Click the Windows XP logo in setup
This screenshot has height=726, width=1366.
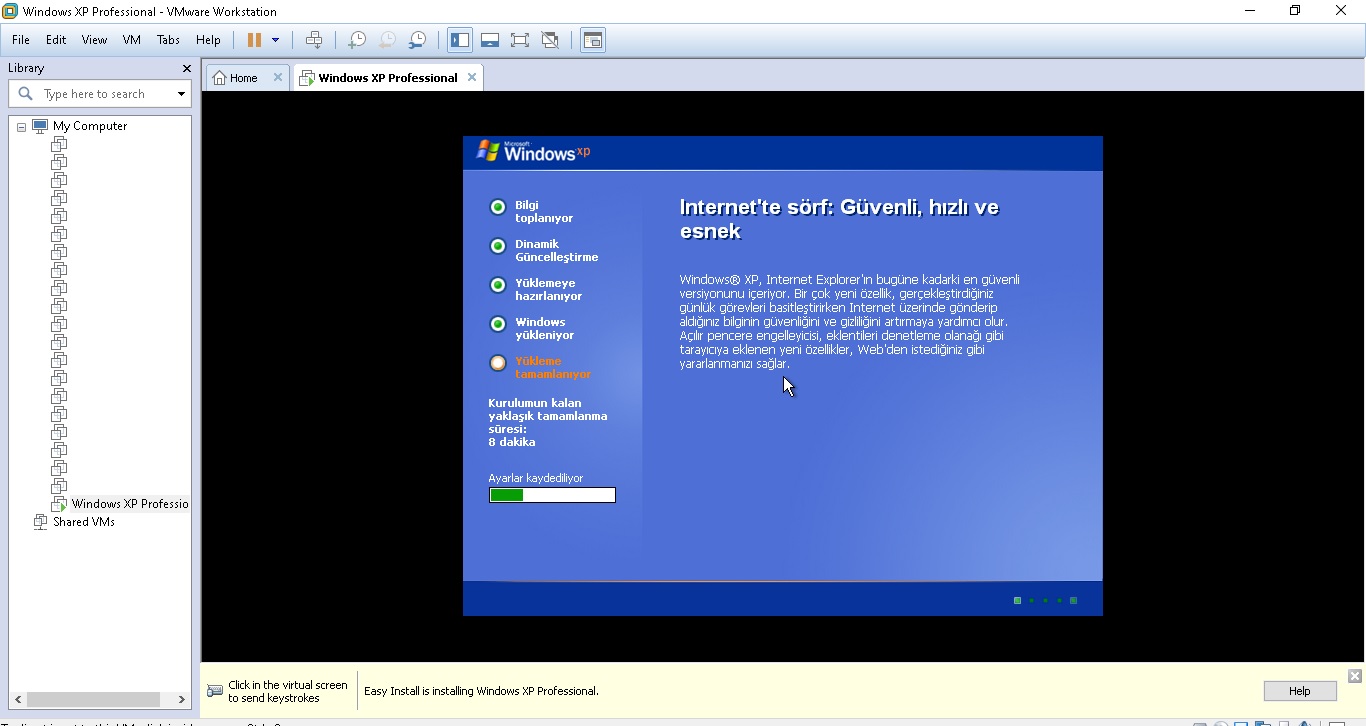click(533, 152)
